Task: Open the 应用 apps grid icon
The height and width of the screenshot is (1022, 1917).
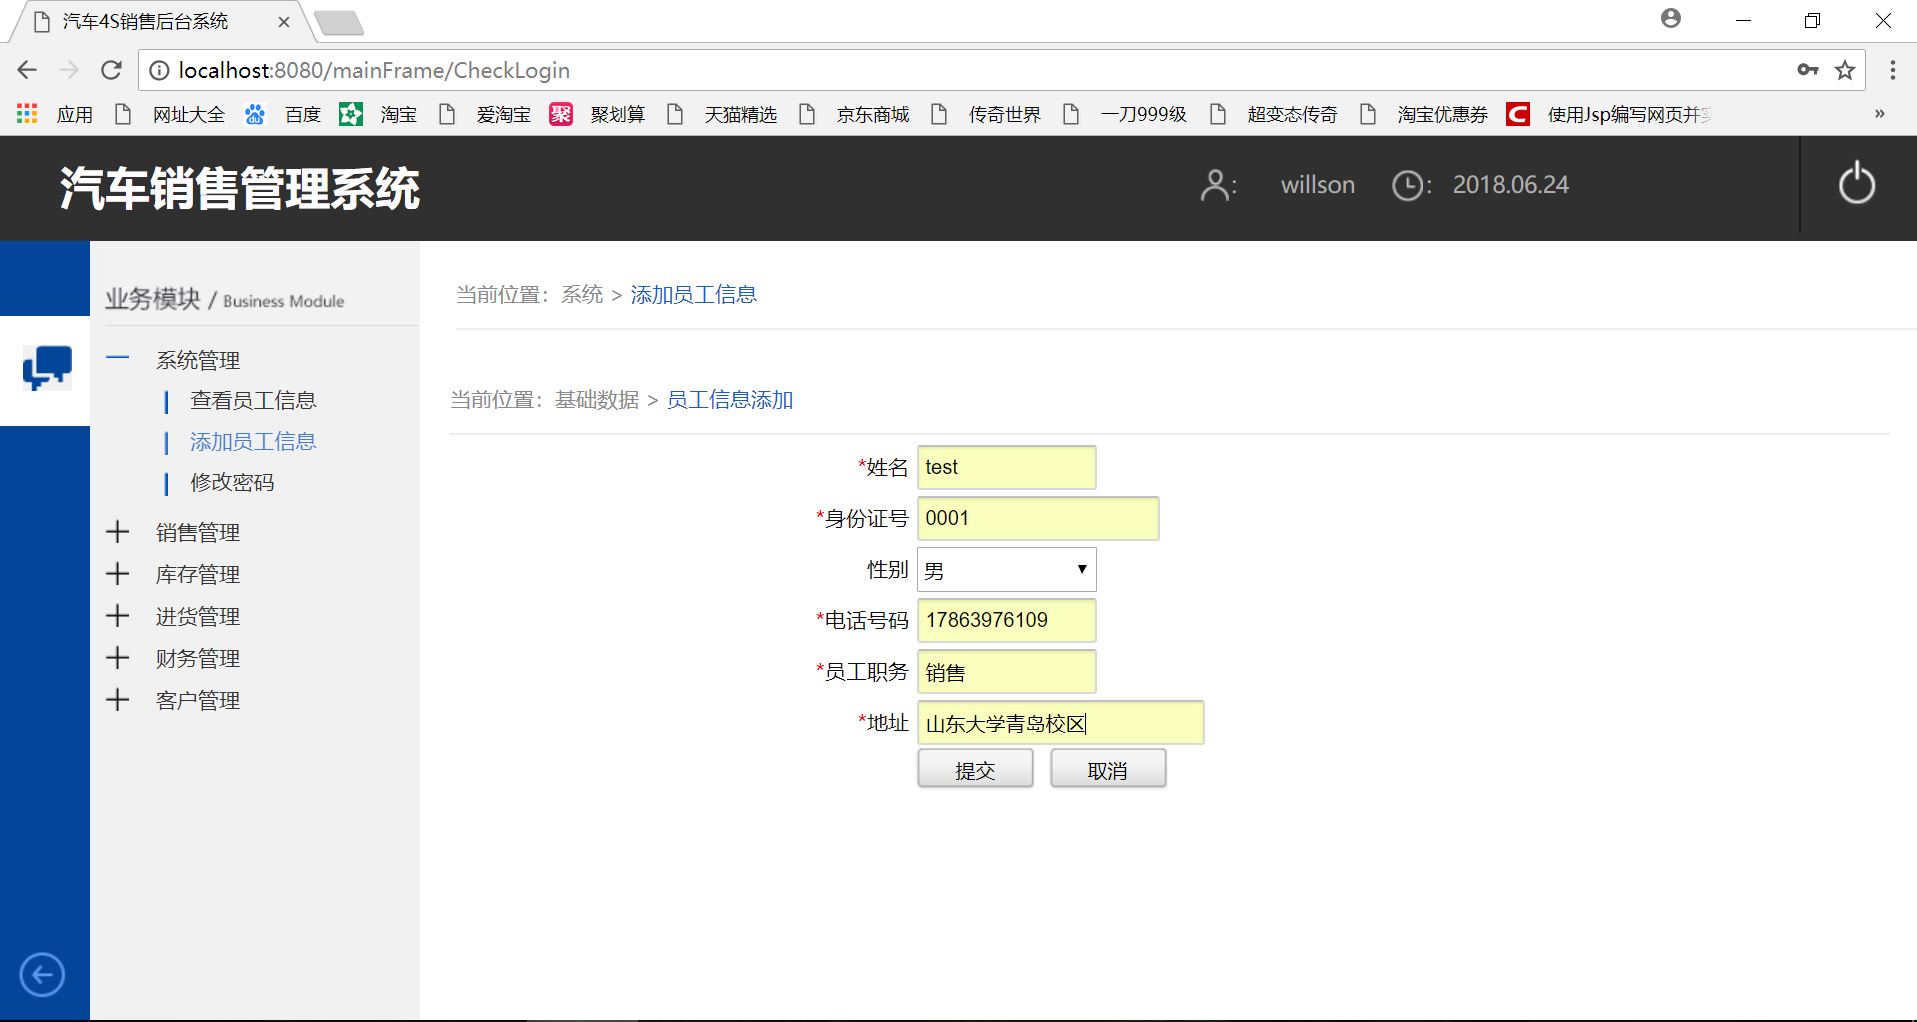Action: pyautogui.click(x=27, y=114)
